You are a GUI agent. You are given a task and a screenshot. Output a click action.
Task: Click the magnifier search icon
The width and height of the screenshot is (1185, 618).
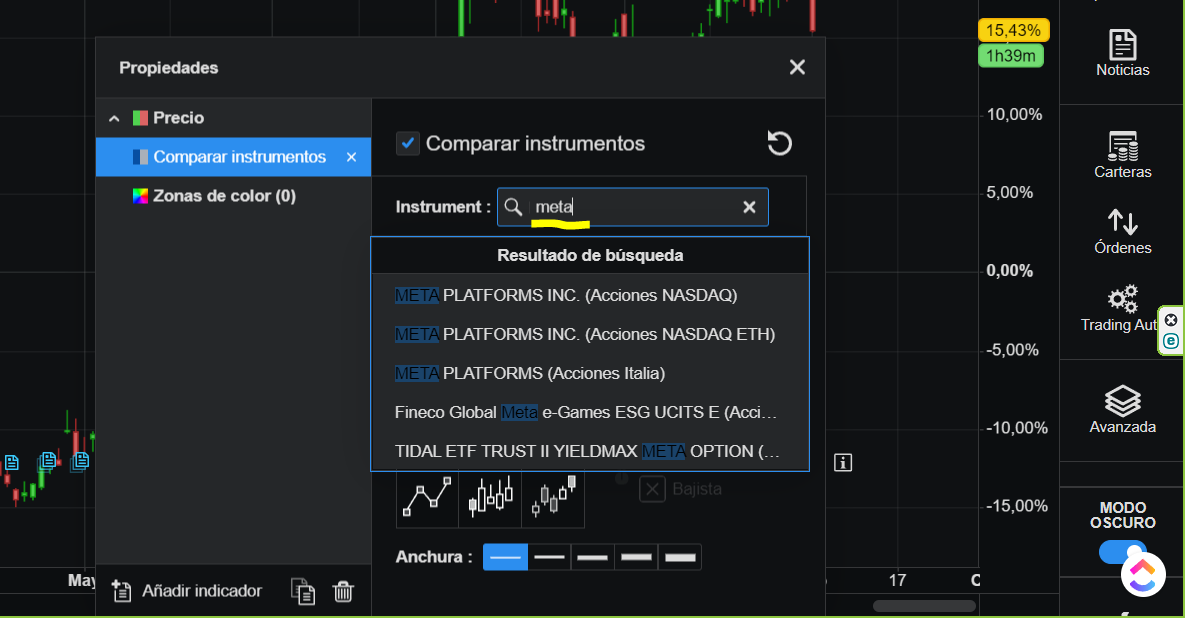pos(513,207)
